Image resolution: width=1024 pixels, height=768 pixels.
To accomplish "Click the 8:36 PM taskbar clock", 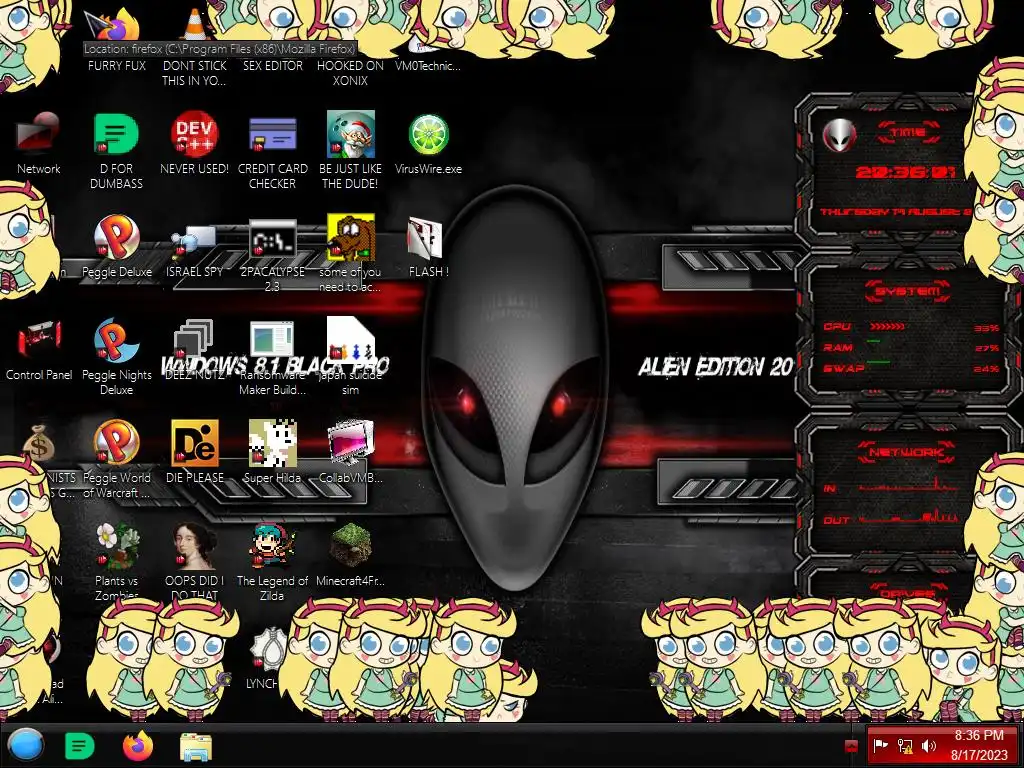I will point(979,745).
